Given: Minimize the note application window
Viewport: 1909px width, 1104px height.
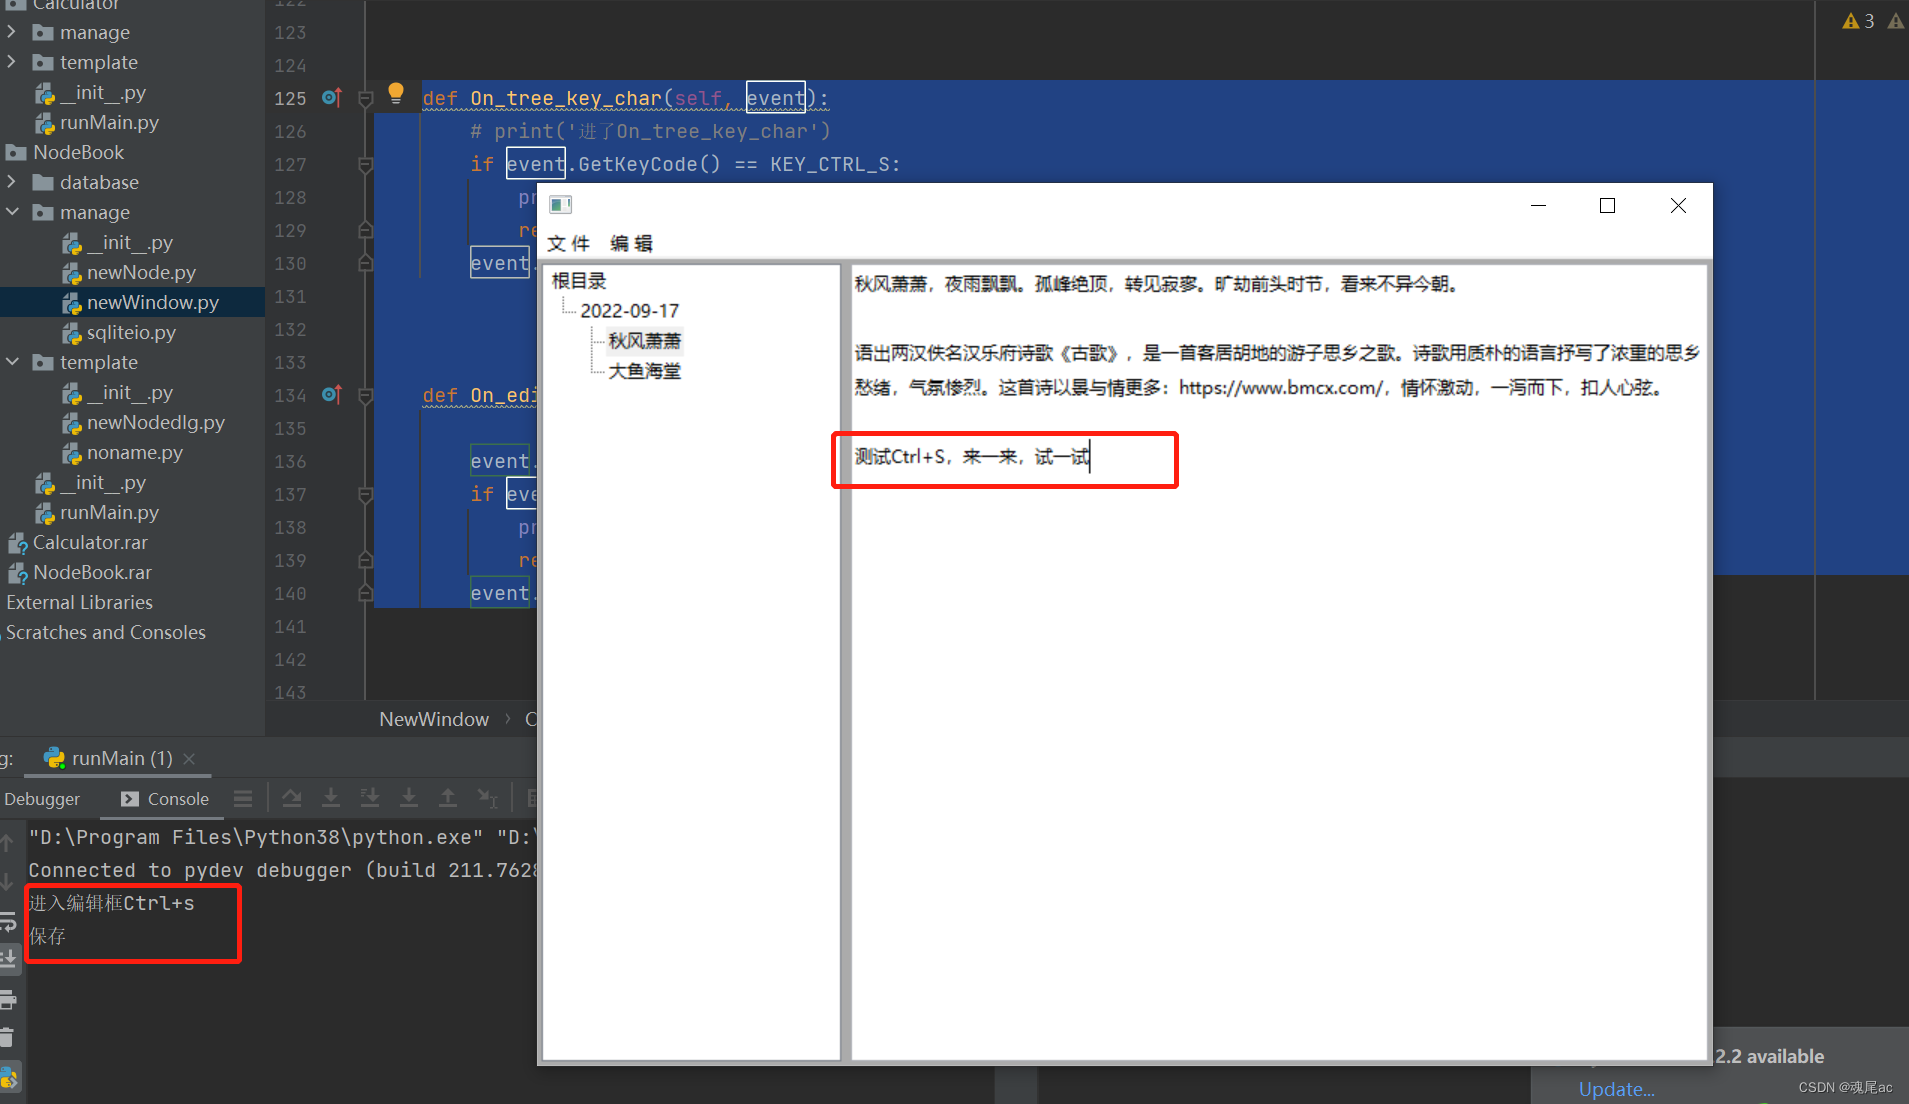Looking at the screenshot, I should [x=1539, y=206].
